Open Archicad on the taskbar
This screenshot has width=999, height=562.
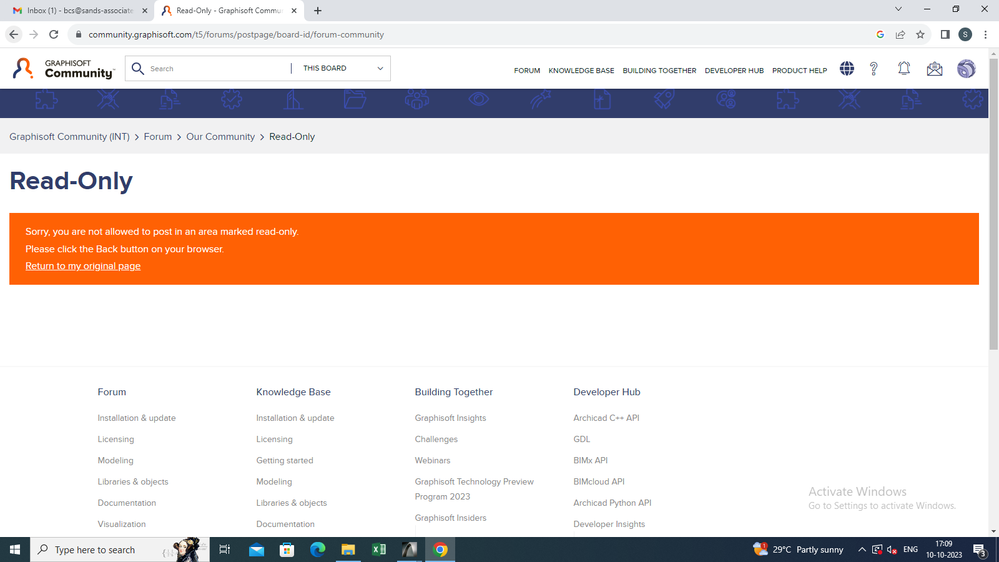point(409,549)
